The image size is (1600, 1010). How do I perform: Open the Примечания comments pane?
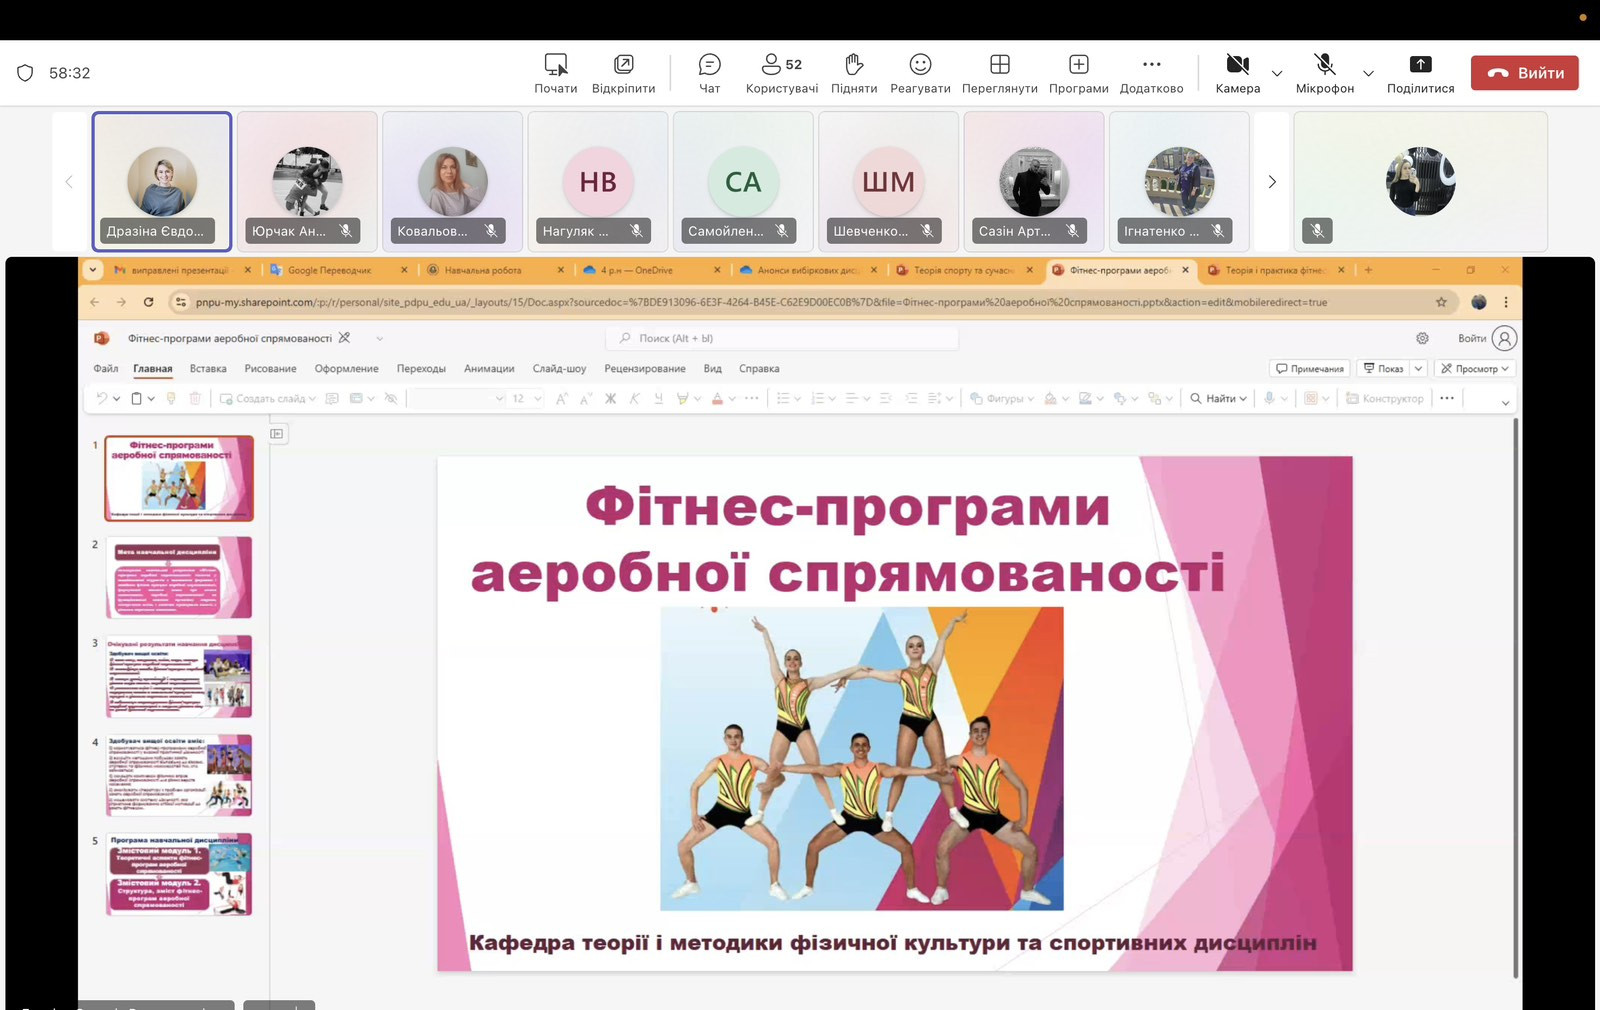[1310, 369]
